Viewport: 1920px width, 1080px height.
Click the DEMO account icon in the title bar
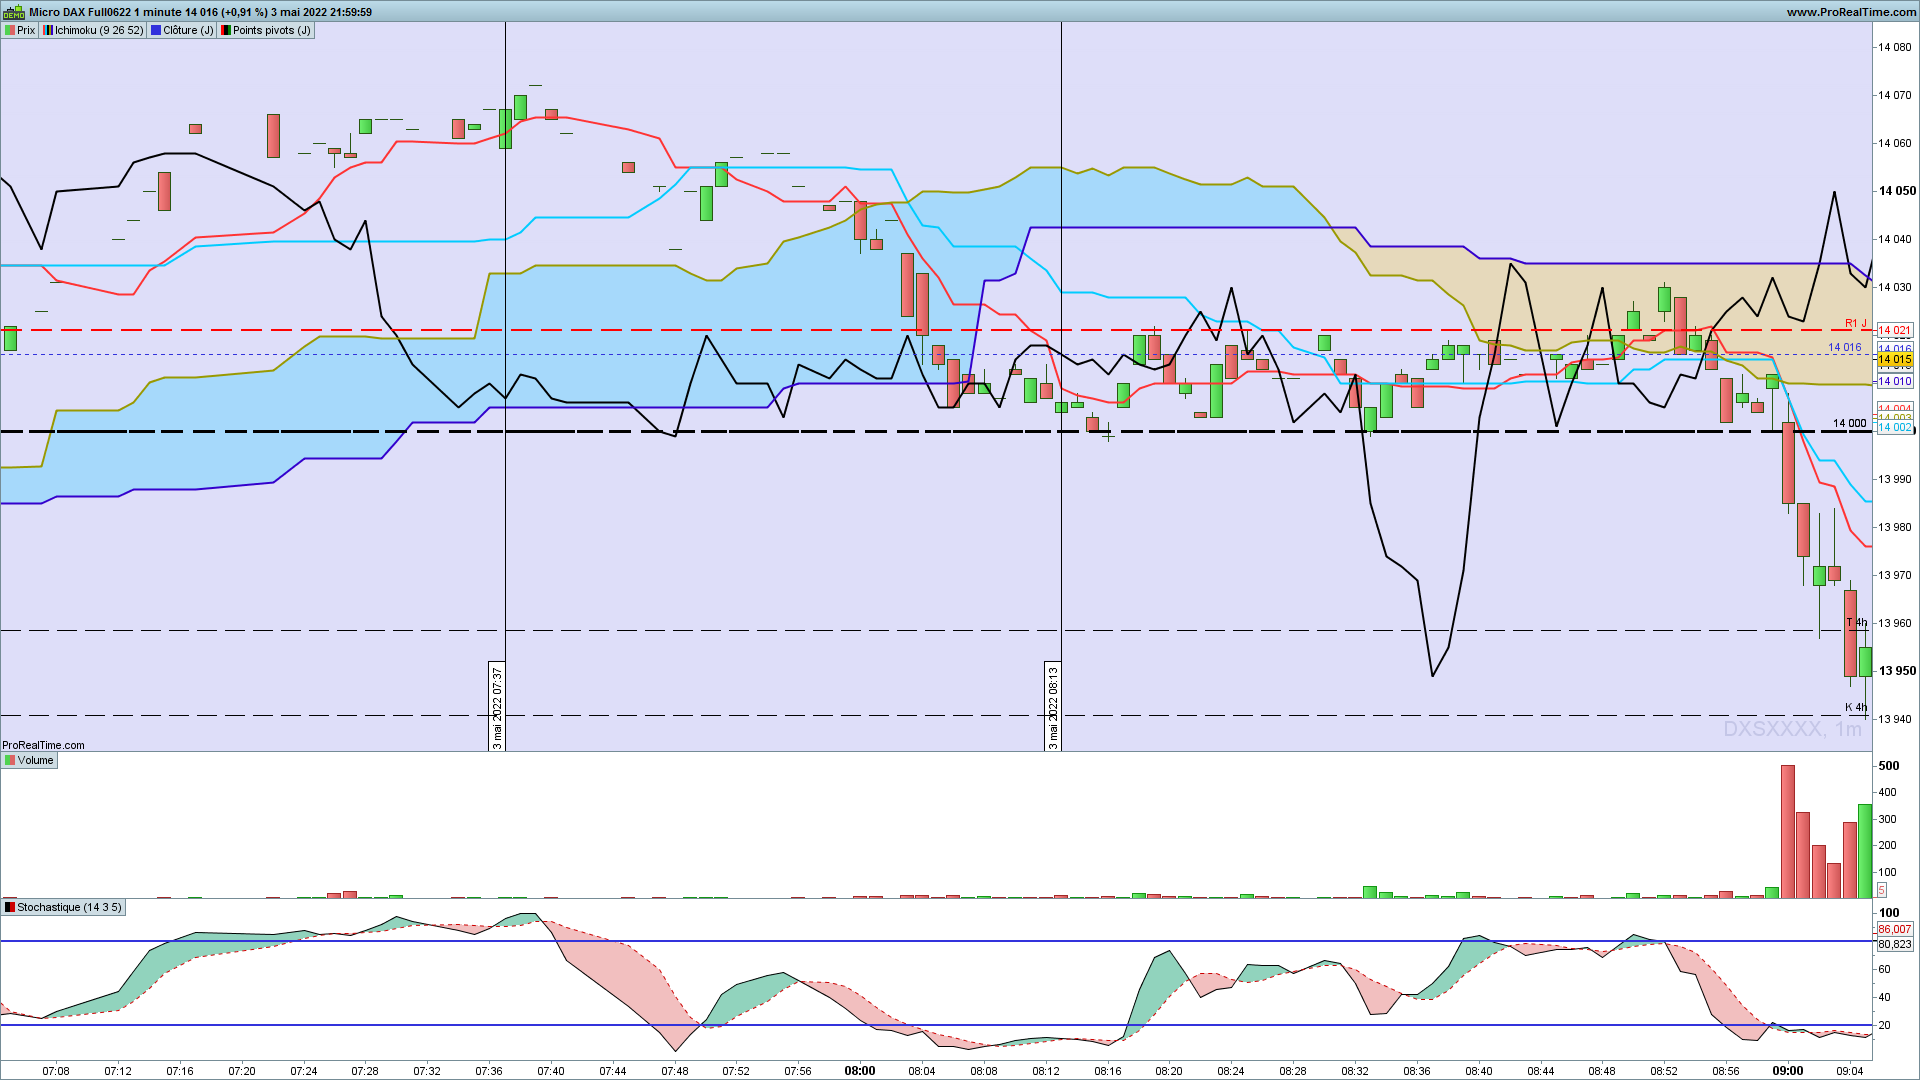(13, 12)
